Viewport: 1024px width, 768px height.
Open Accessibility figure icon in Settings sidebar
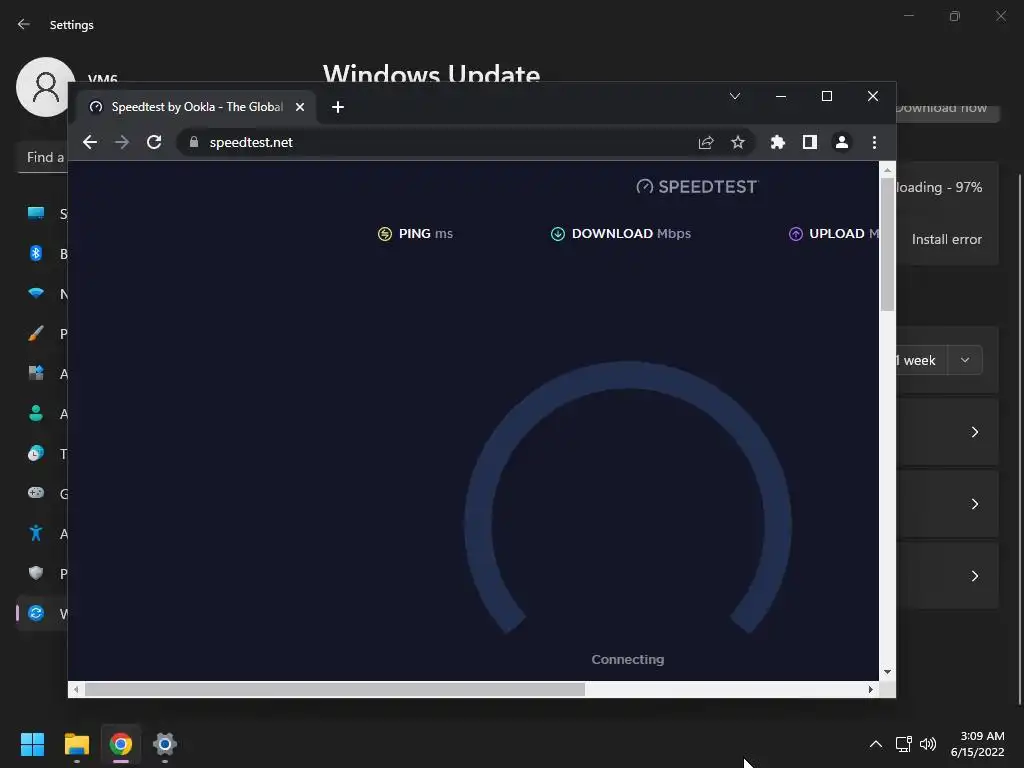pyautogui.click(x=36, y=533)
